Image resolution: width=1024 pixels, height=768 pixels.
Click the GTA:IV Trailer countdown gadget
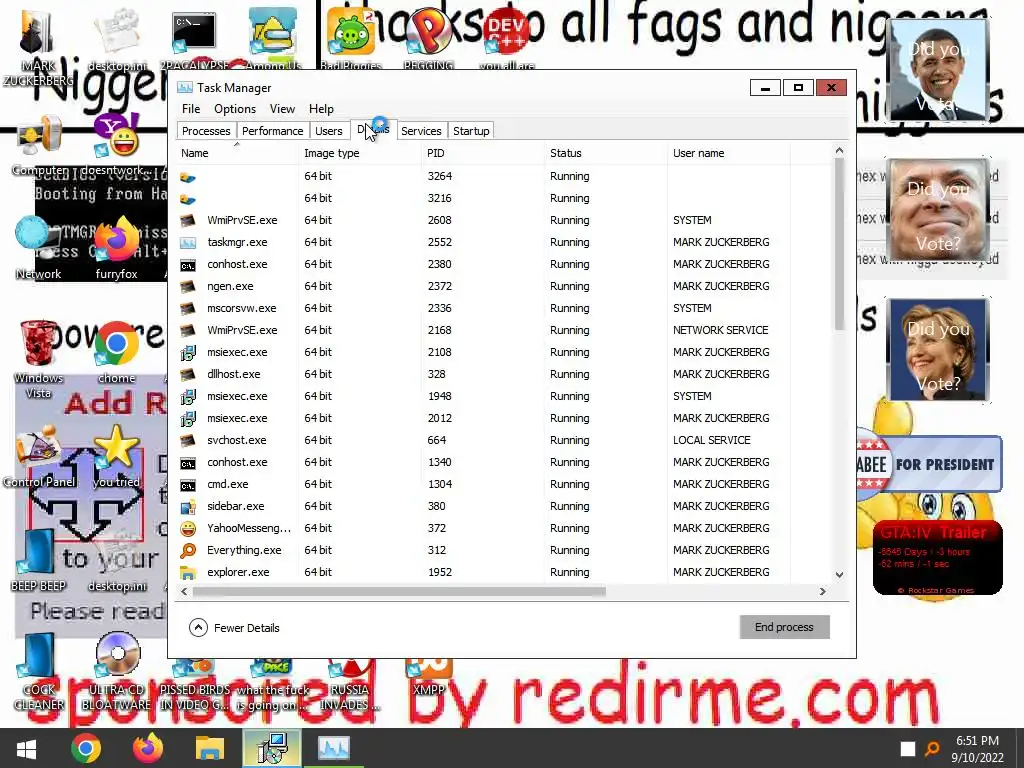pos(937,557)
